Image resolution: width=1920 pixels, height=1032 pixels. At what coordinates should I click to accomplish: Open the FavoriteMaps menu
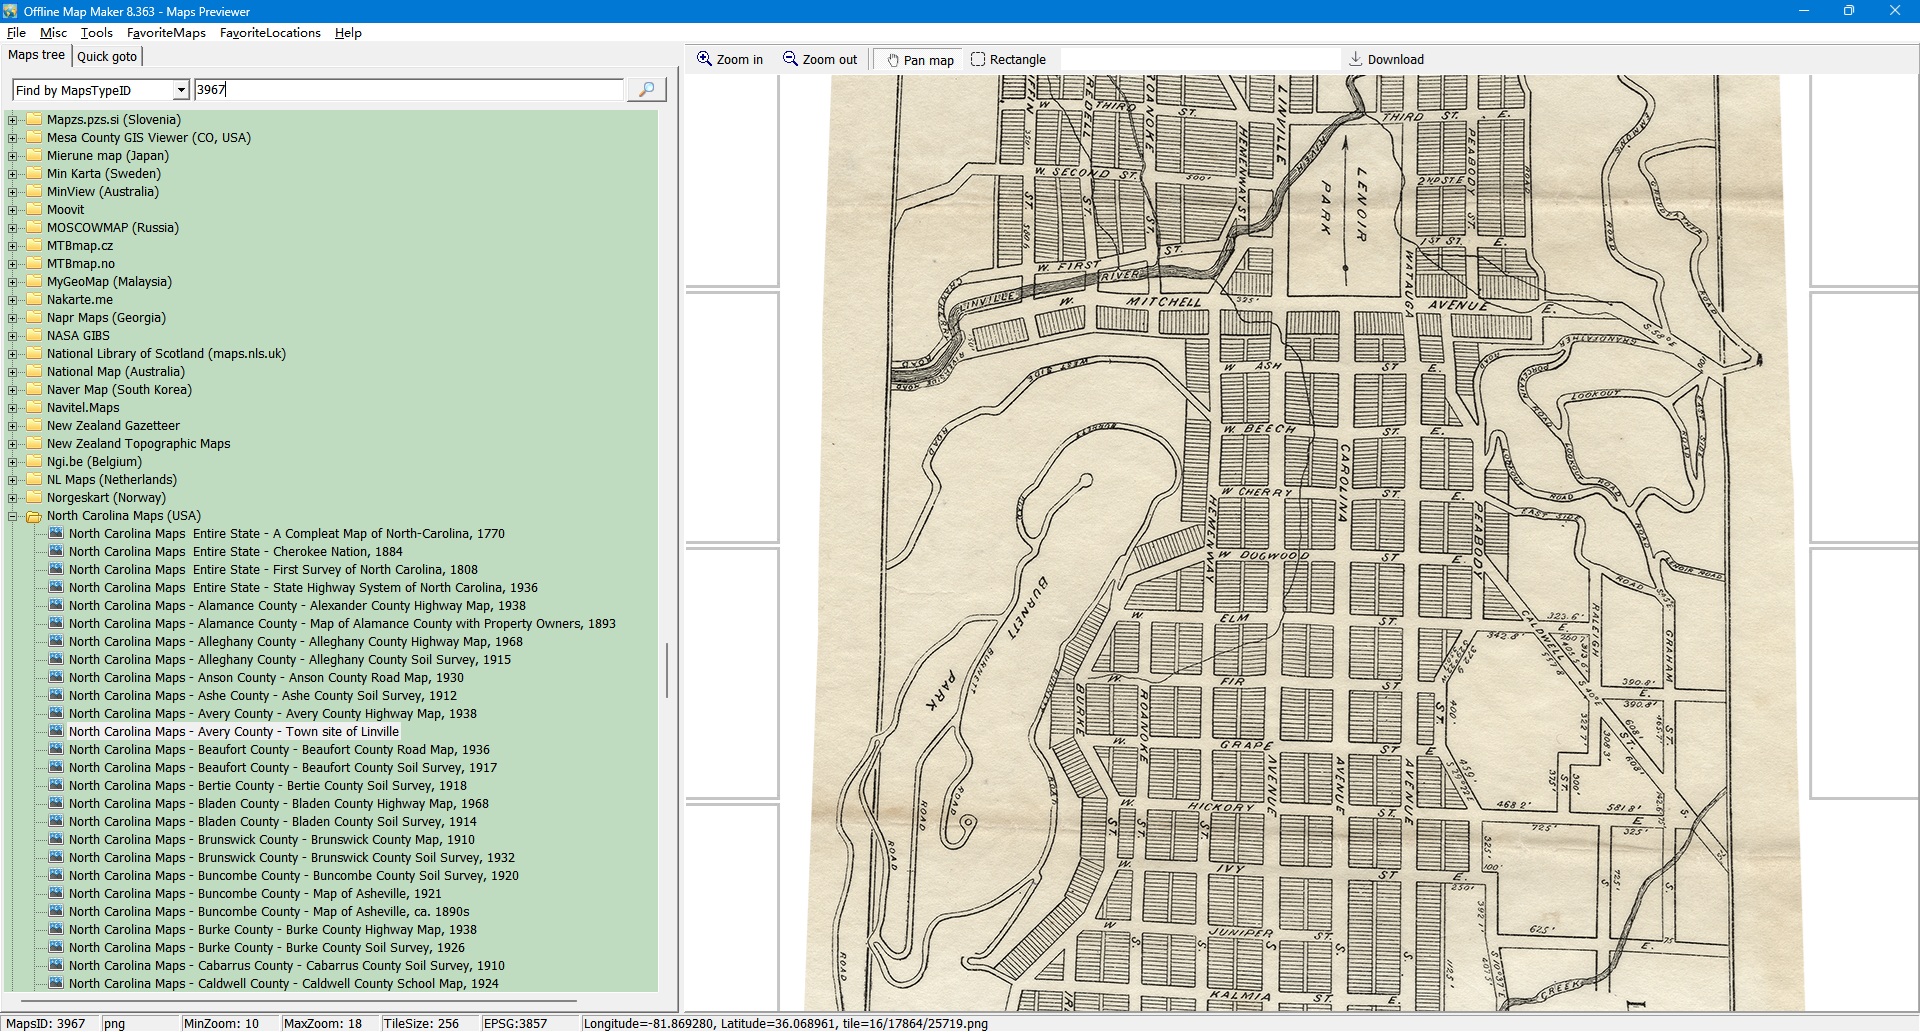coord(166,33)
